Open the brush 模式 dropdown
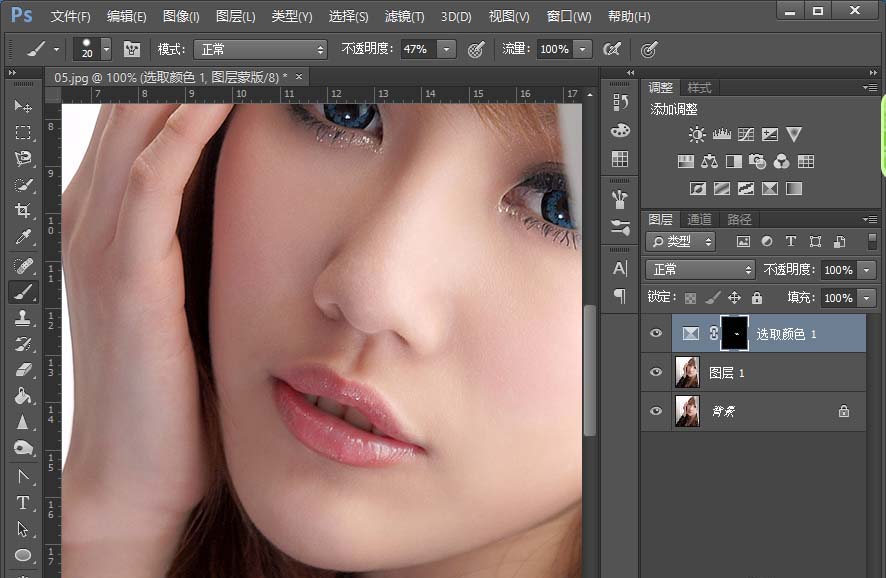 pyautogui.click(x=262, y=49)
